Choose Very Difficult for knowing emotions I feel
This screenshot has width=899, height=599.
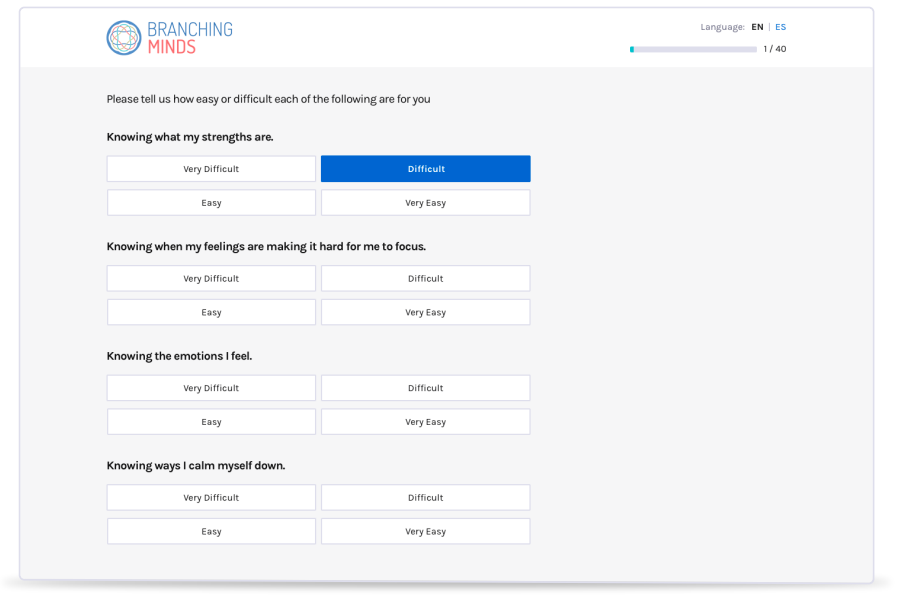click(x=211, y=388)
